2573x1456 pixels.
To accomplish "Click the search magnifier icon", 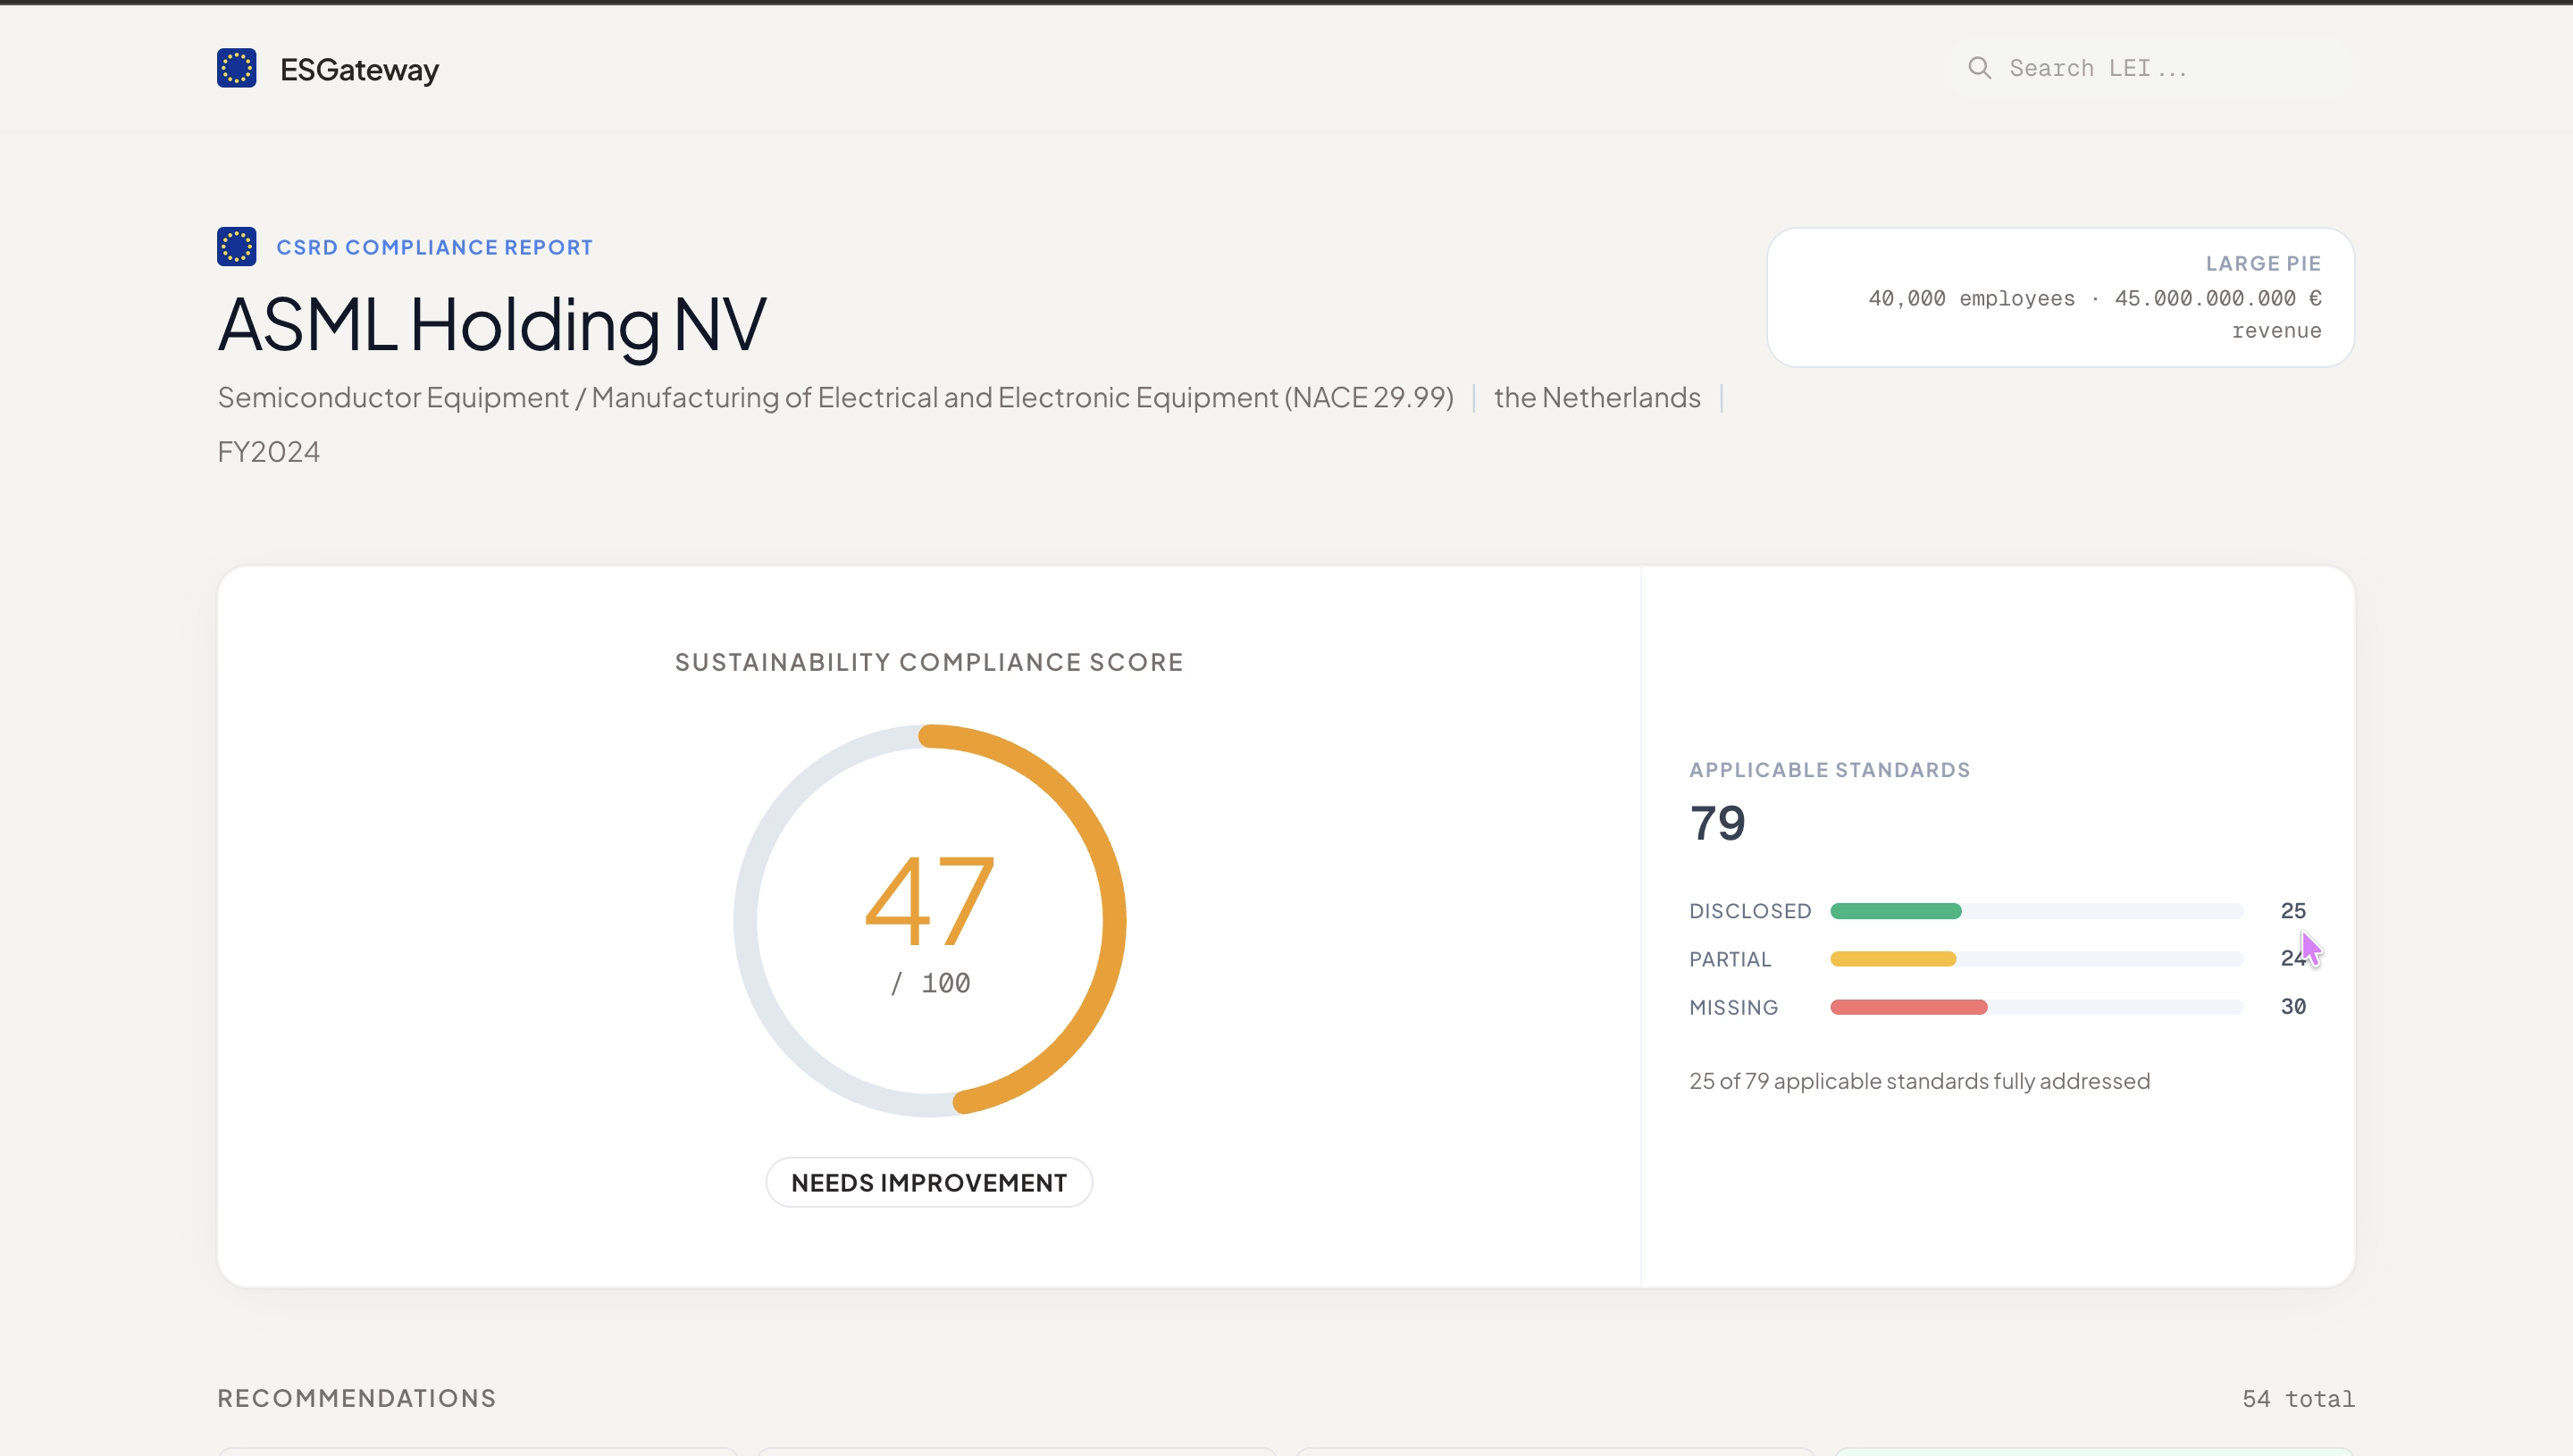I will (x=1979, y=68).
